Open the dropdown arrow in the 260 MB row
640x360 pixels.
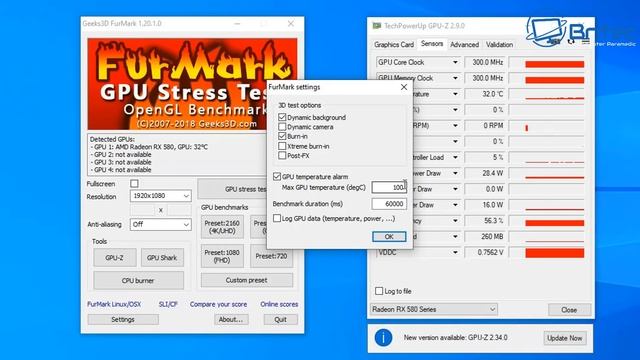pos(455,236)
